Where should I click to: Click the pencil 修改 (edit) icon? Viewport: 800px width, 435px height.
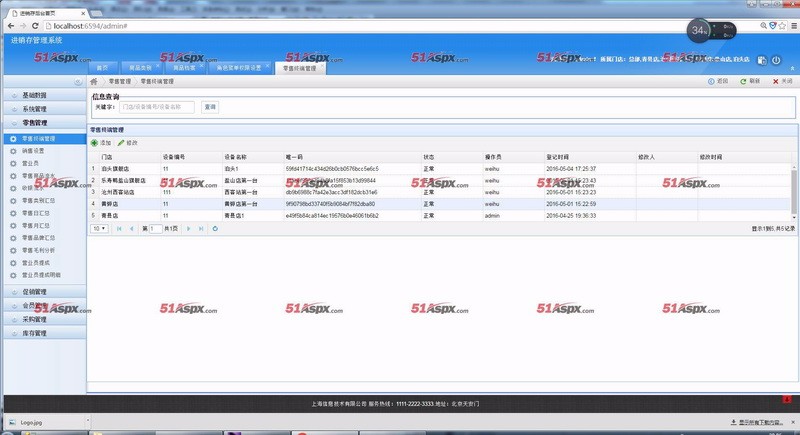pos(121,143)
